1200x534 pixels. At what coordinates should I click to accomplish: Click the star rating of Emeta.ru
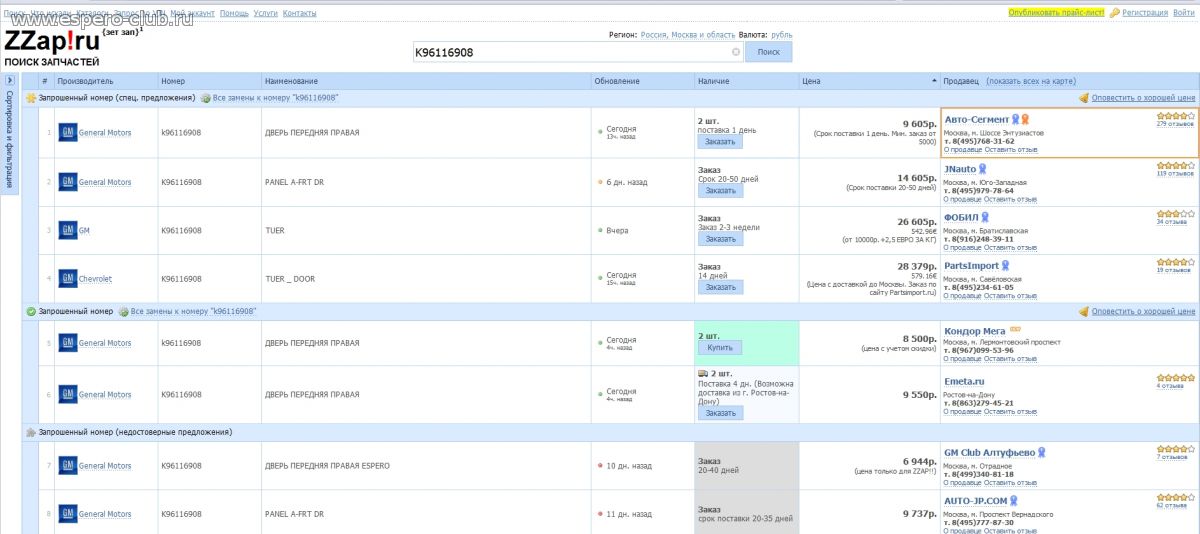tap(1175, 378)
